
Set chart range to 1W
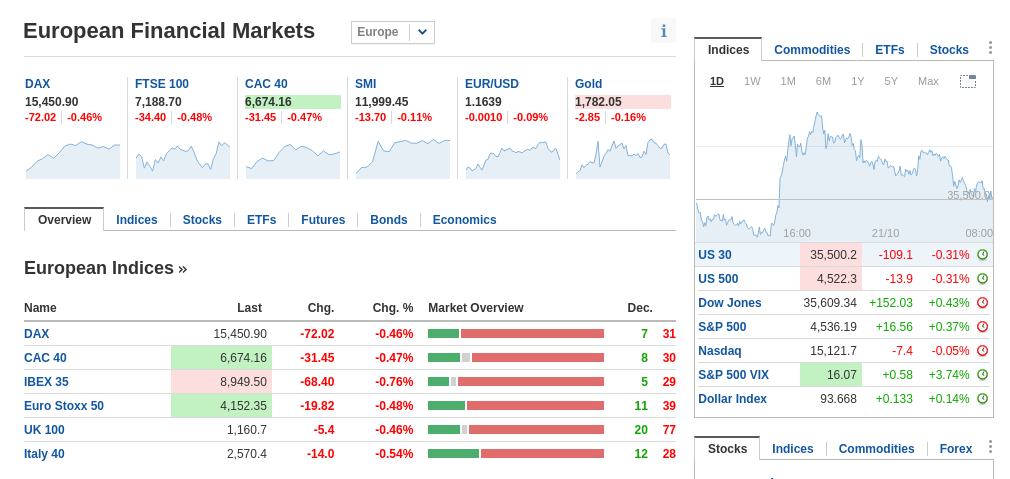coord(752,81)
